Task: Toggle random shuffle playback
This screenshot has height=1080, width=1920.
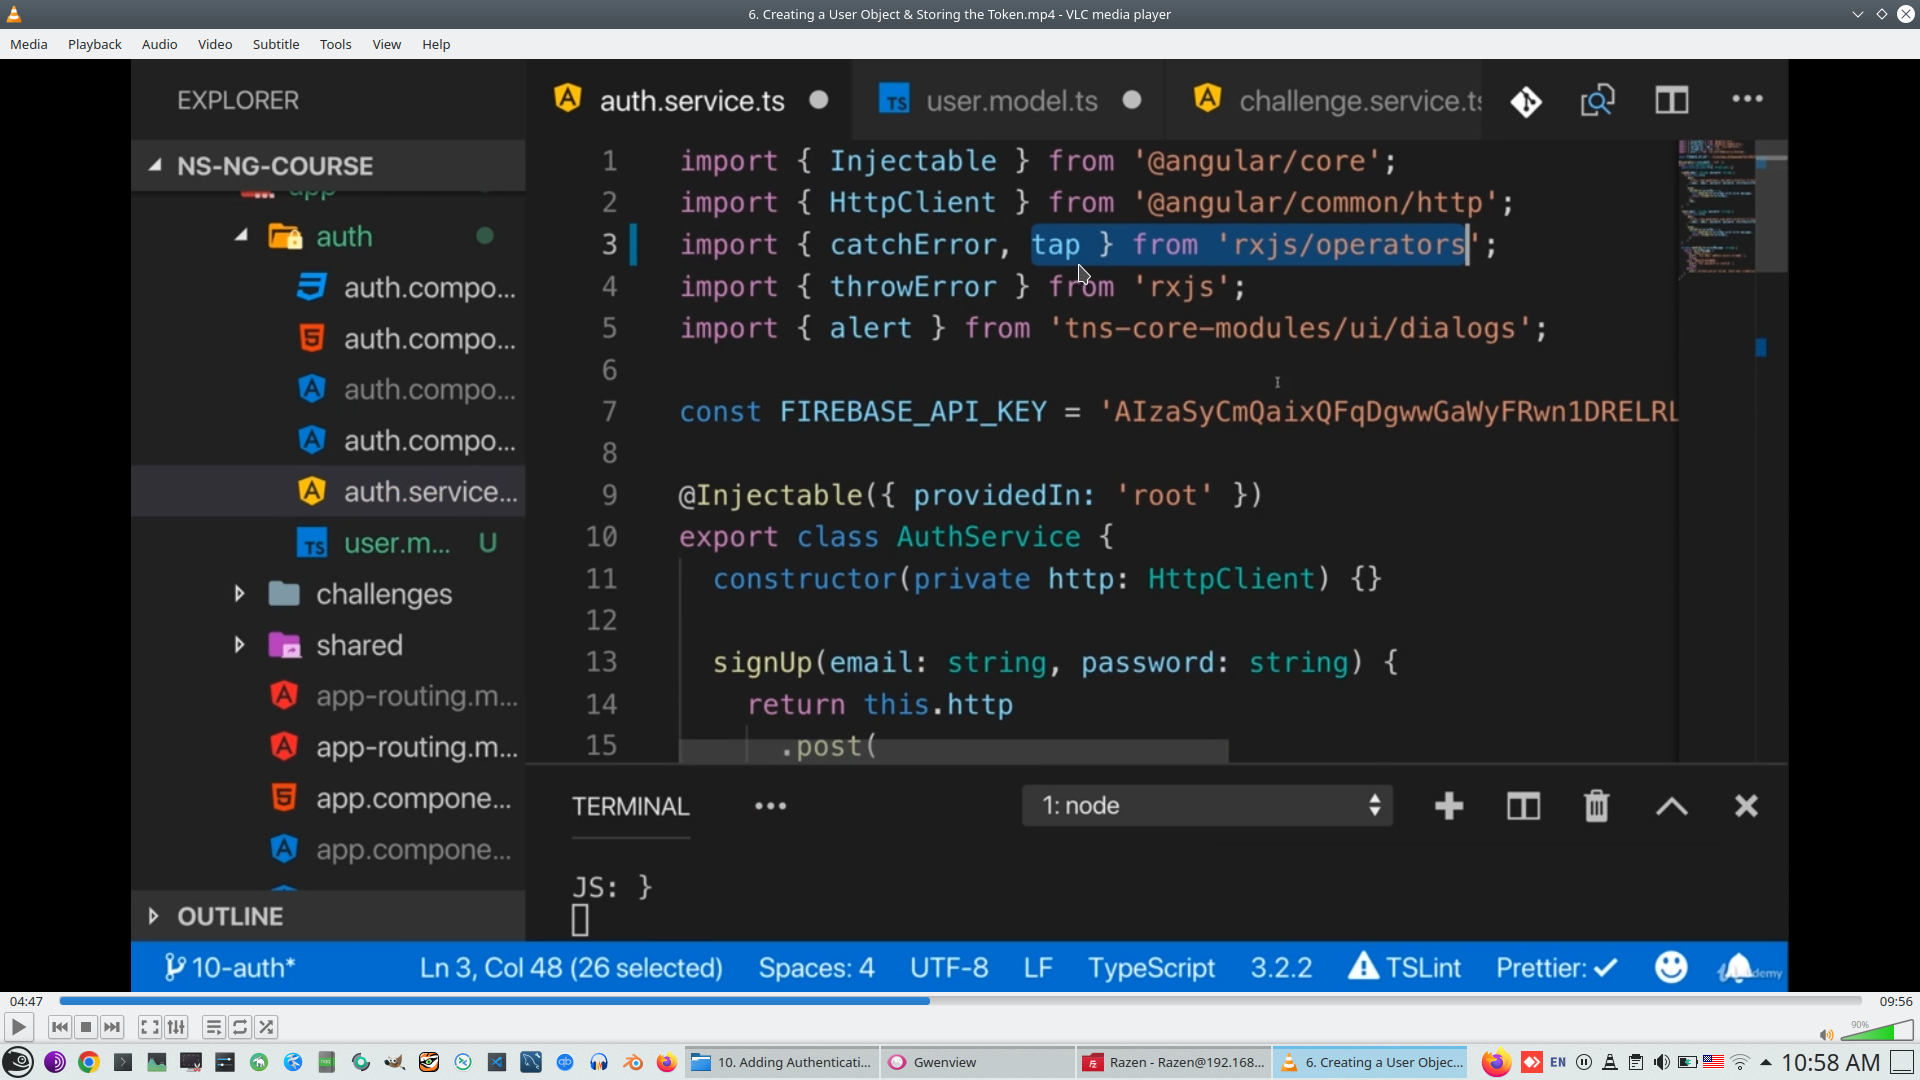Action: 266,1027
